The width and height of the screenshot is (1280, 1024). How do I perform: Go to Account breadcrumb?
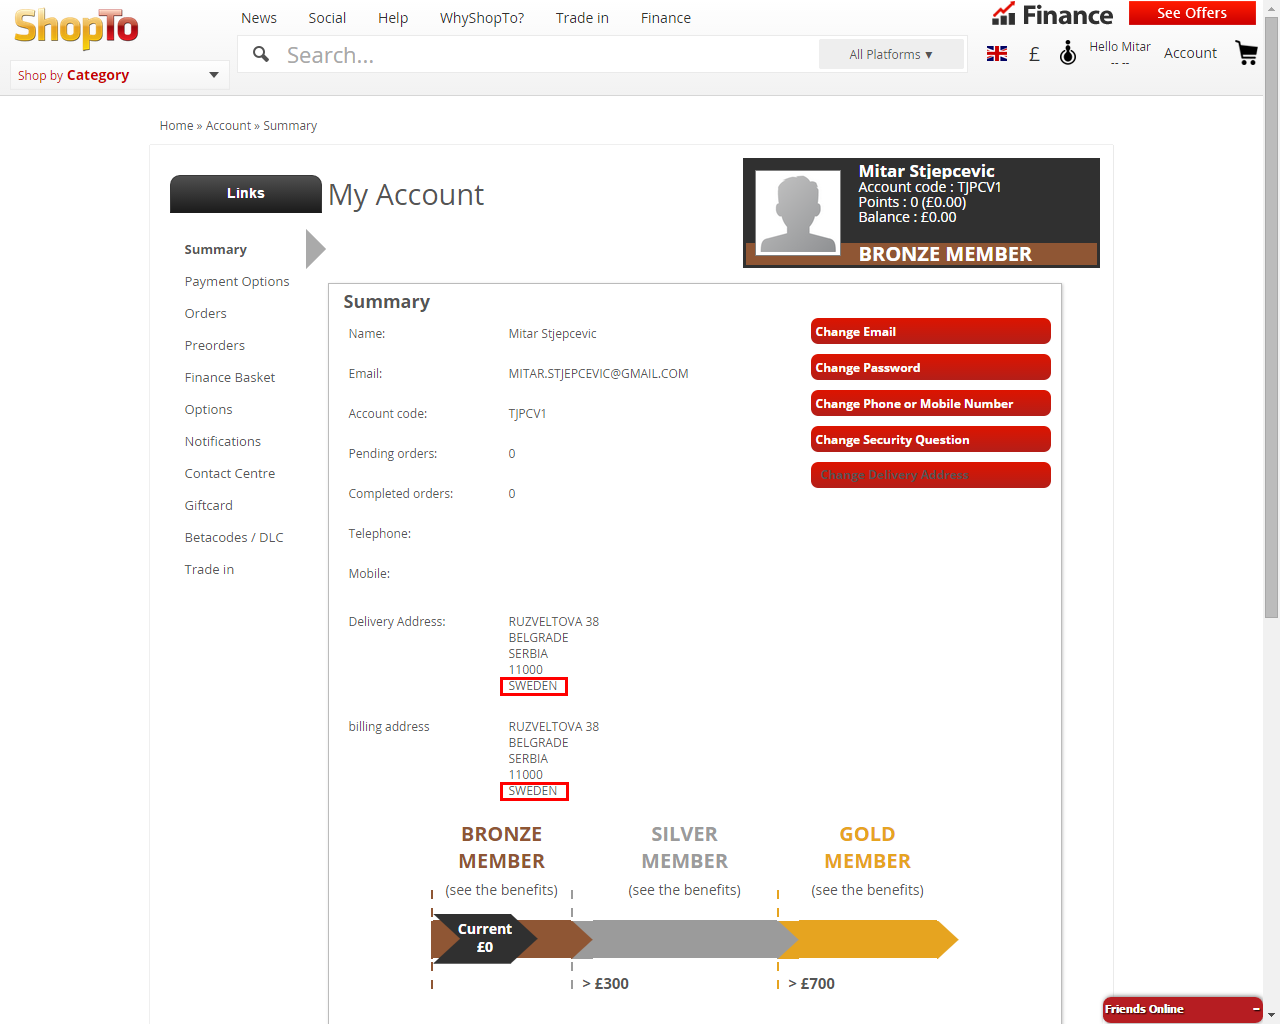tap(228, 126)
